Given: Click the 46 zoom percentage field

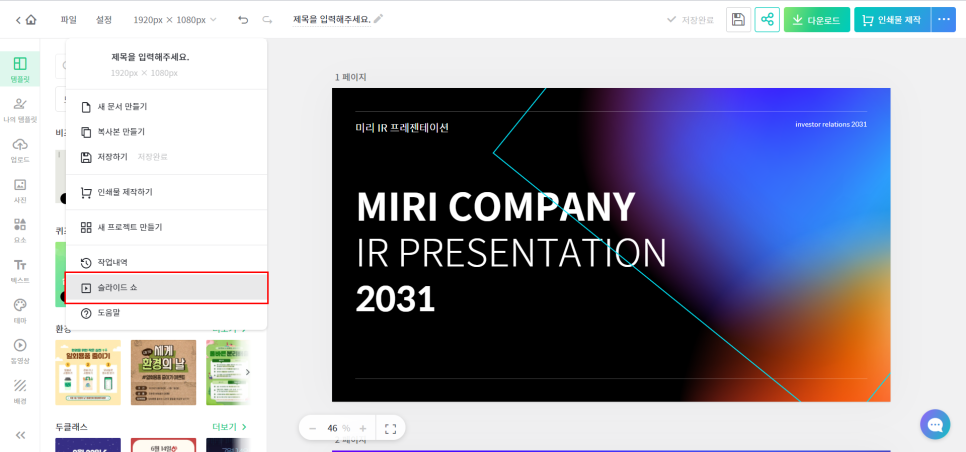Looking at the screenshot, I should click(333, 428).
